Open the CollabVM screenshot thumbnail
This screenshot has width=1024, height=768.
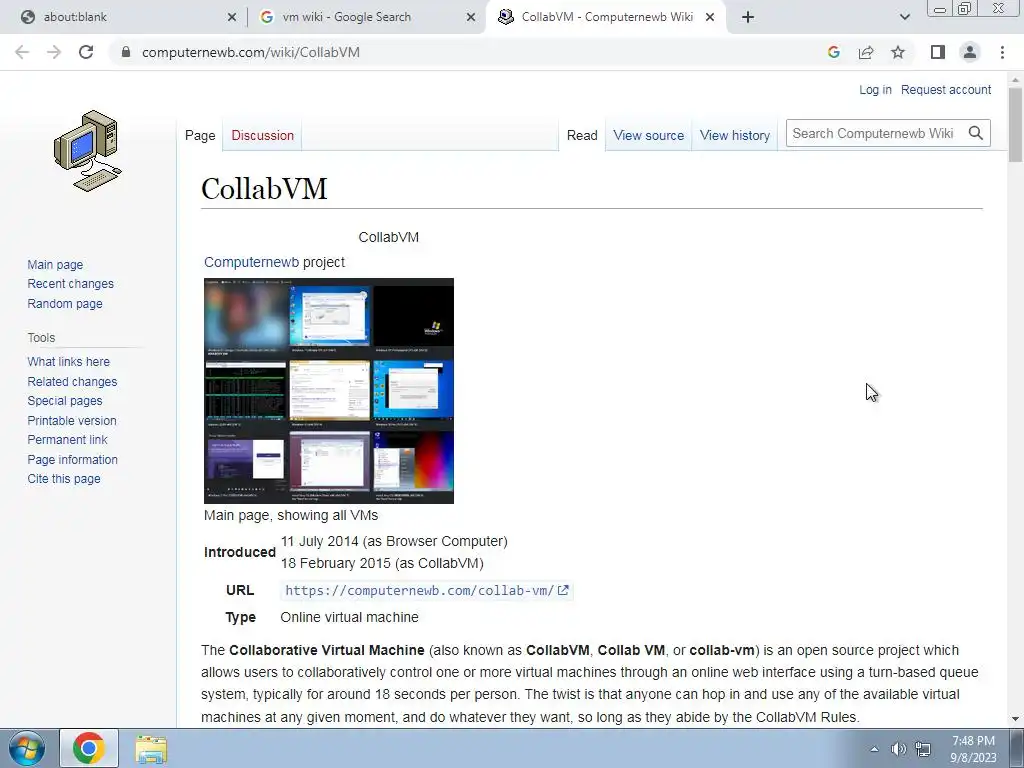[328, 391]
